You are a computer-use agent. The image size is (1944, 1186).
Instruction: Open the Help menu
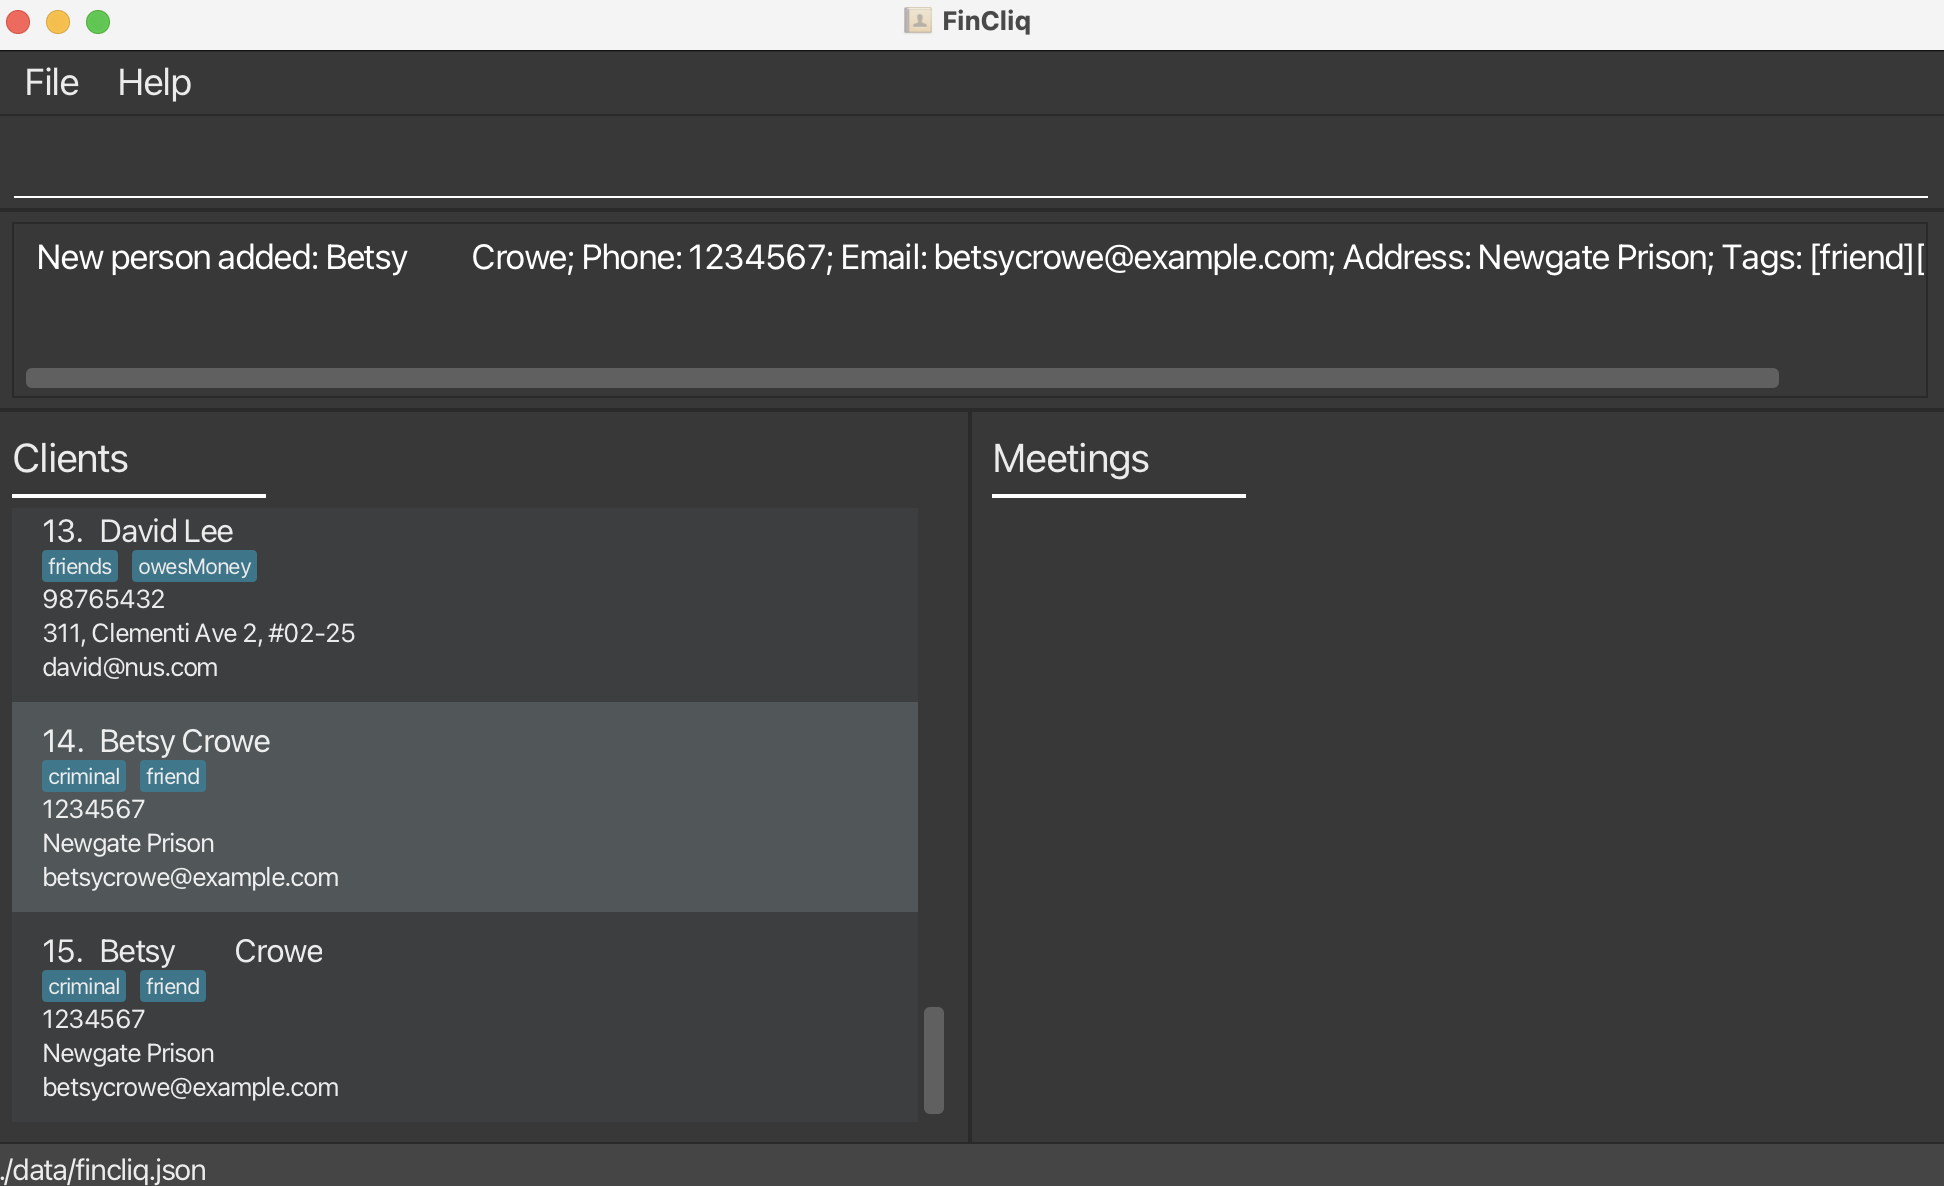[x=154, y=82]
